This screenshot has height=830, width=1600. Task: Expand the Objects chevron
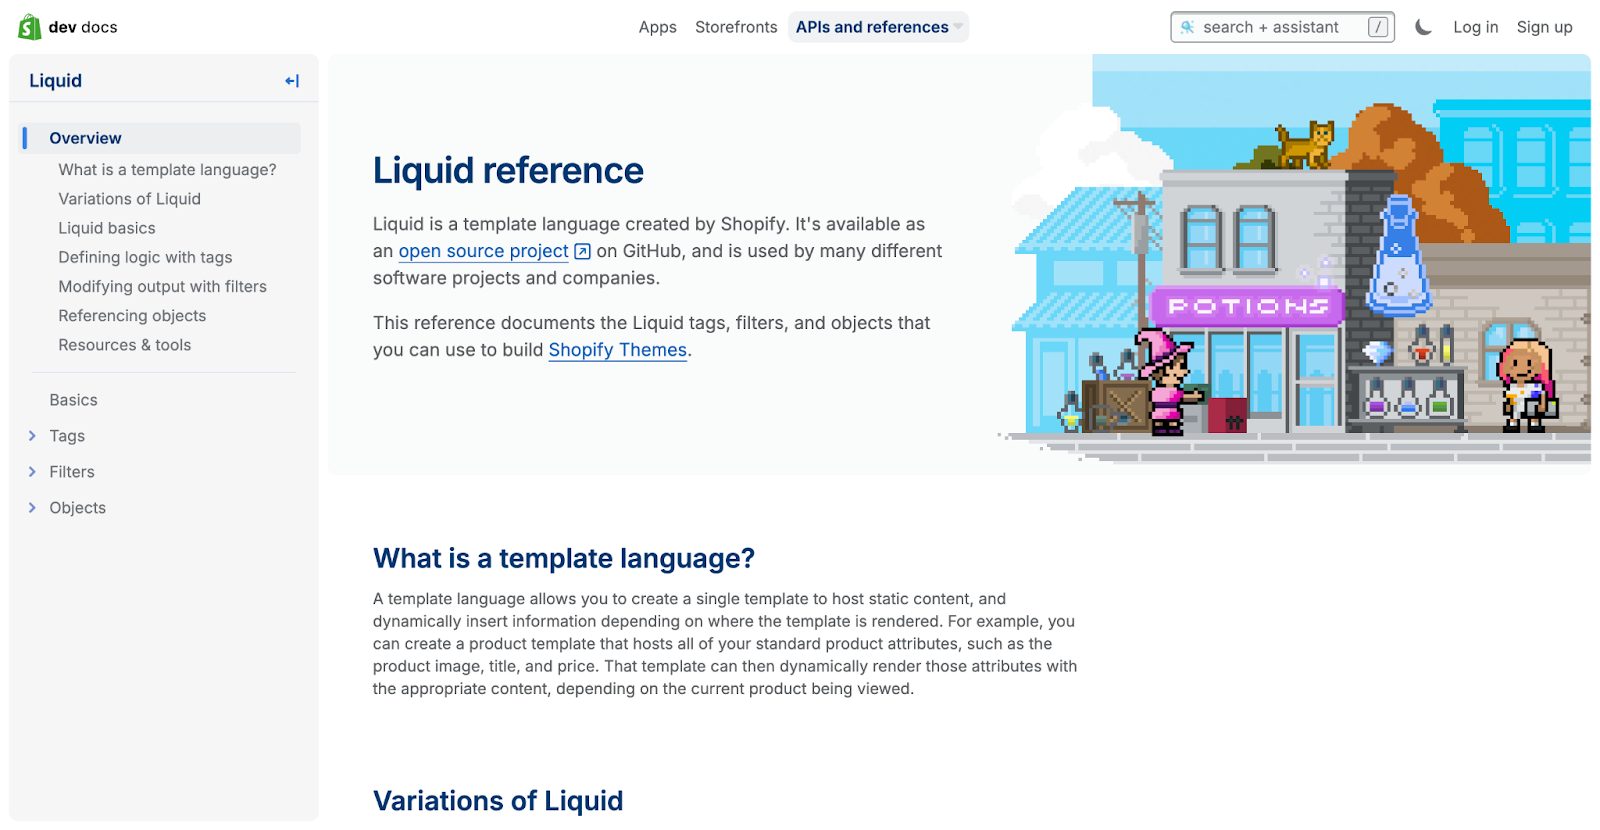(x=32, y=508)
